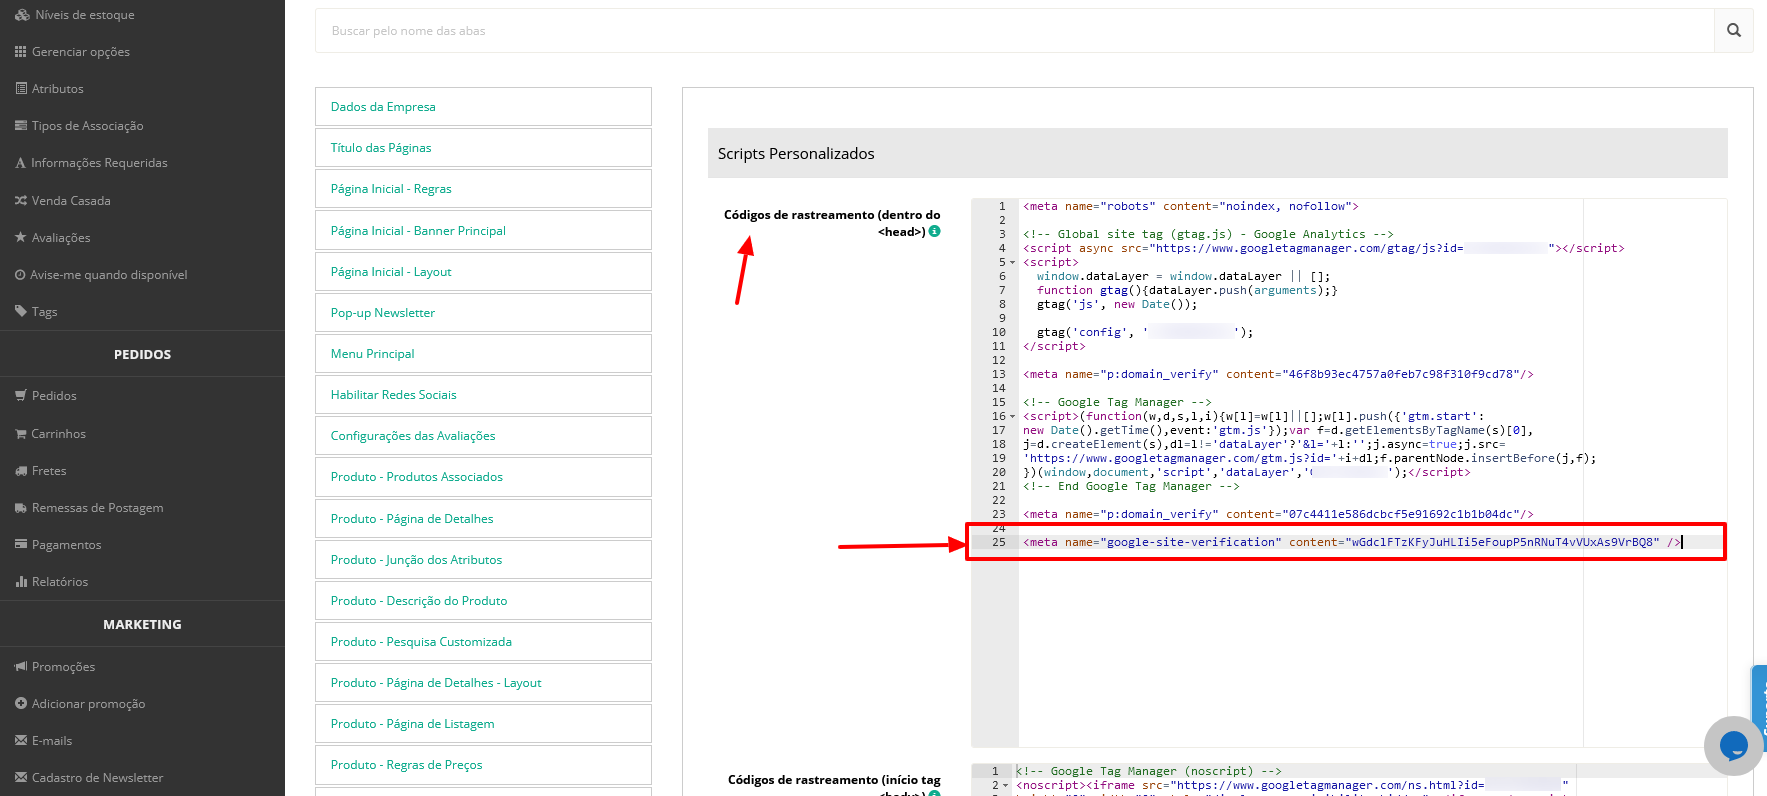Click the search magnifier icon button
1767x796 pixels.
coord(1734,31)
